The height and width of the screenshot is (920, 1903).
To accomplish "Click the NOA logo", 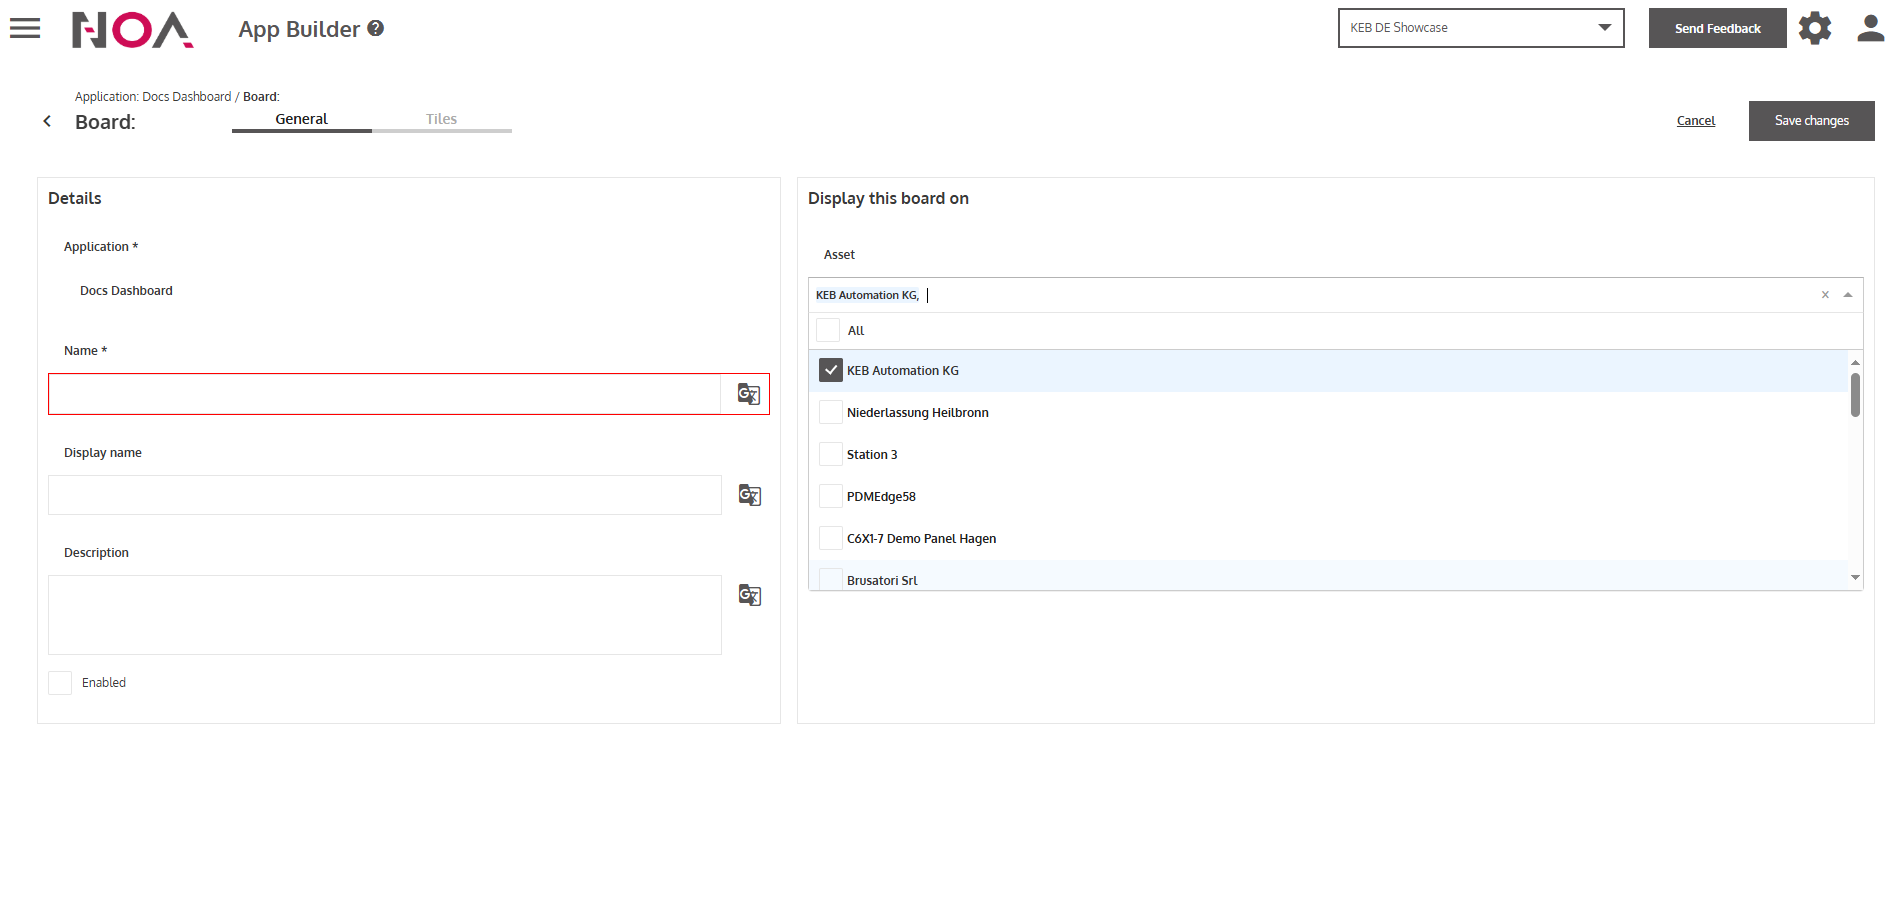I will pyautogui.click(x=132, y=30).
